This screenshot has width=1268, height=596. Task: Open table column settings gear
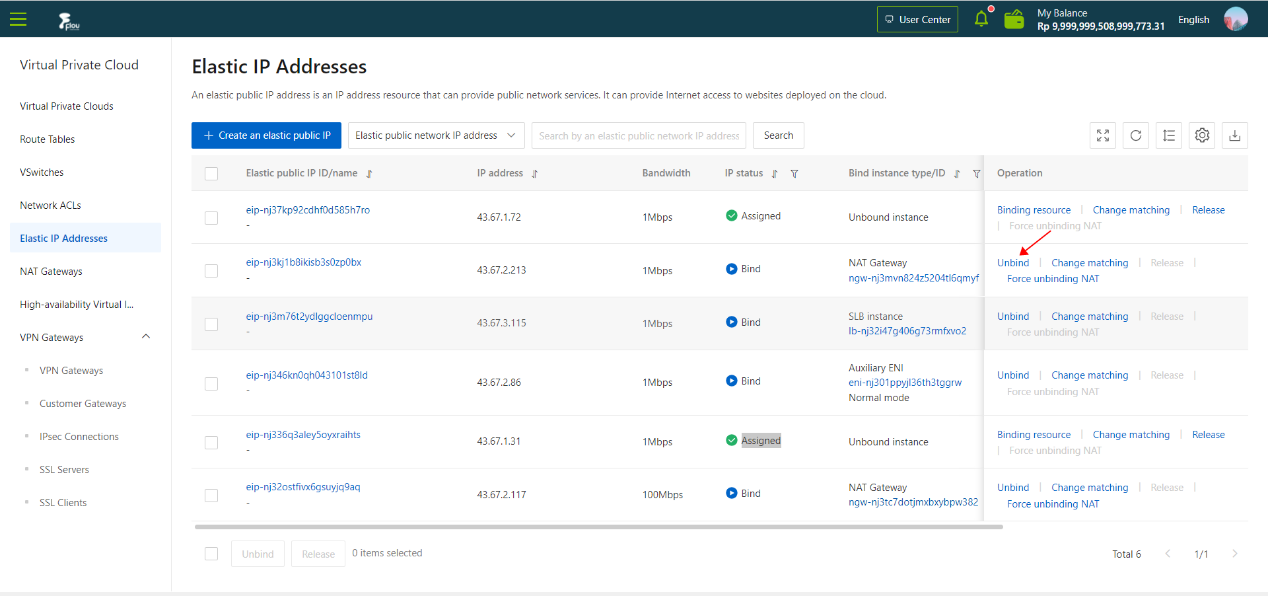point(1202,136)
